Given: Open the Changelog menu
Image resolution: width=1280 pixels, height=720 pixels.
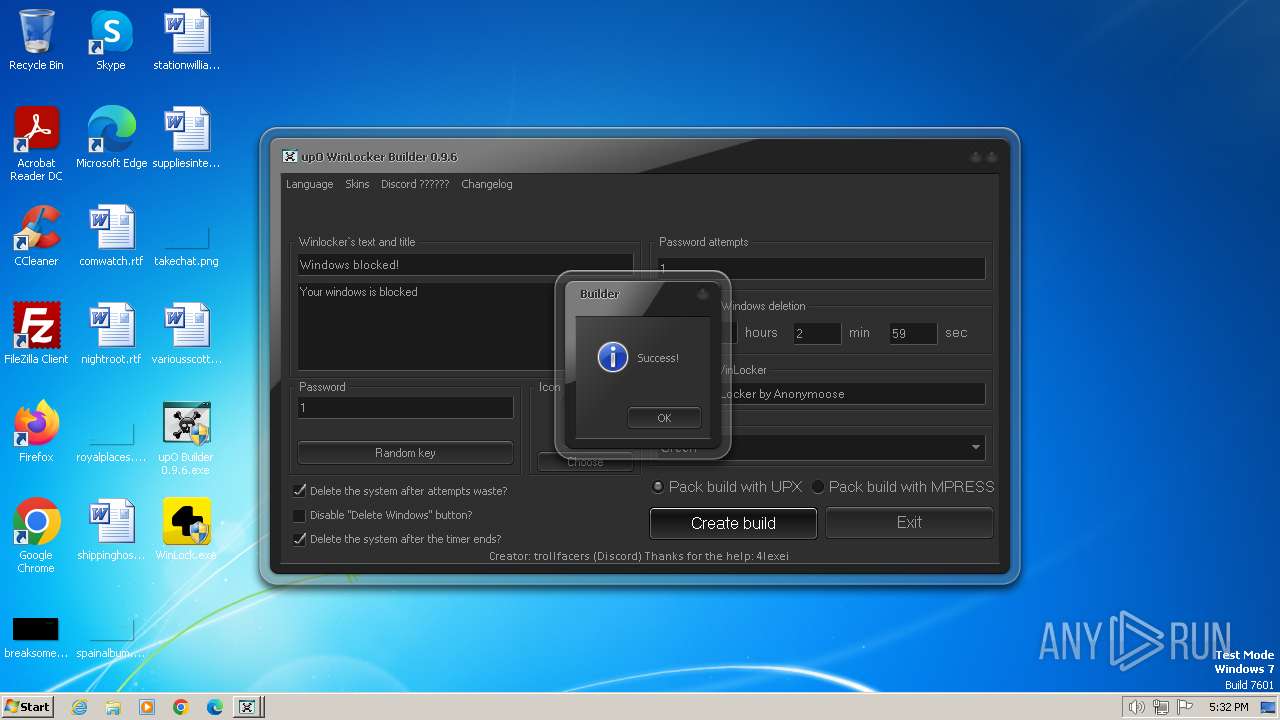Looking at the screenshot, I should click(x=487, y=184).
